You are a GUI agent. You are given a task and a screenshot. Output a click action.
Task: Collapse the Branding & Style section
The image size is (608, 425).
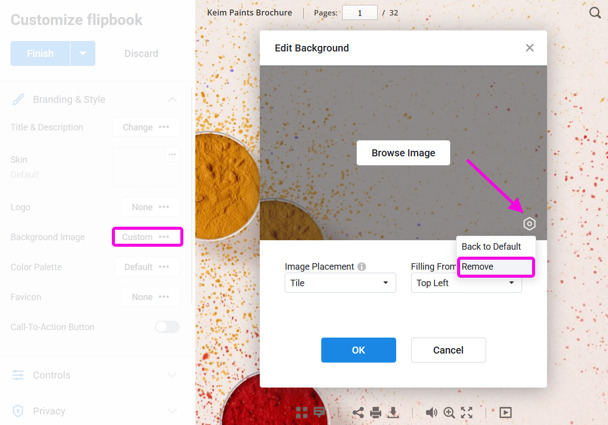(x=172, y=100)
